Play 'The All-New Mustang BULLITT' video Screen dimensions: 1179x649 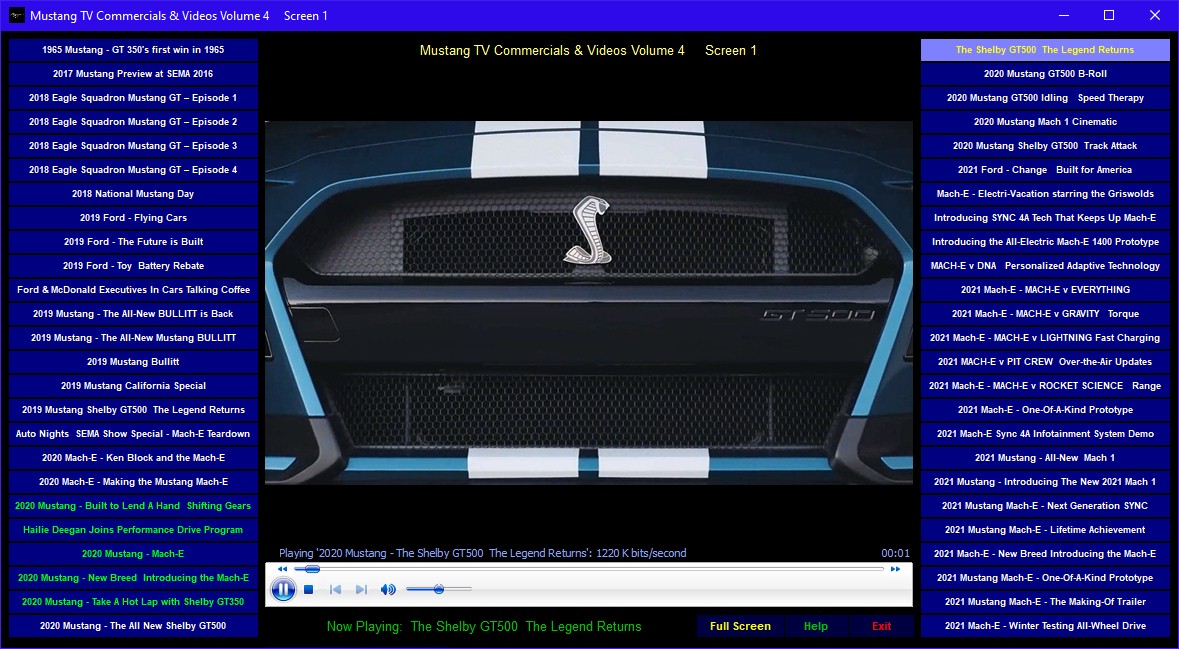133,338
